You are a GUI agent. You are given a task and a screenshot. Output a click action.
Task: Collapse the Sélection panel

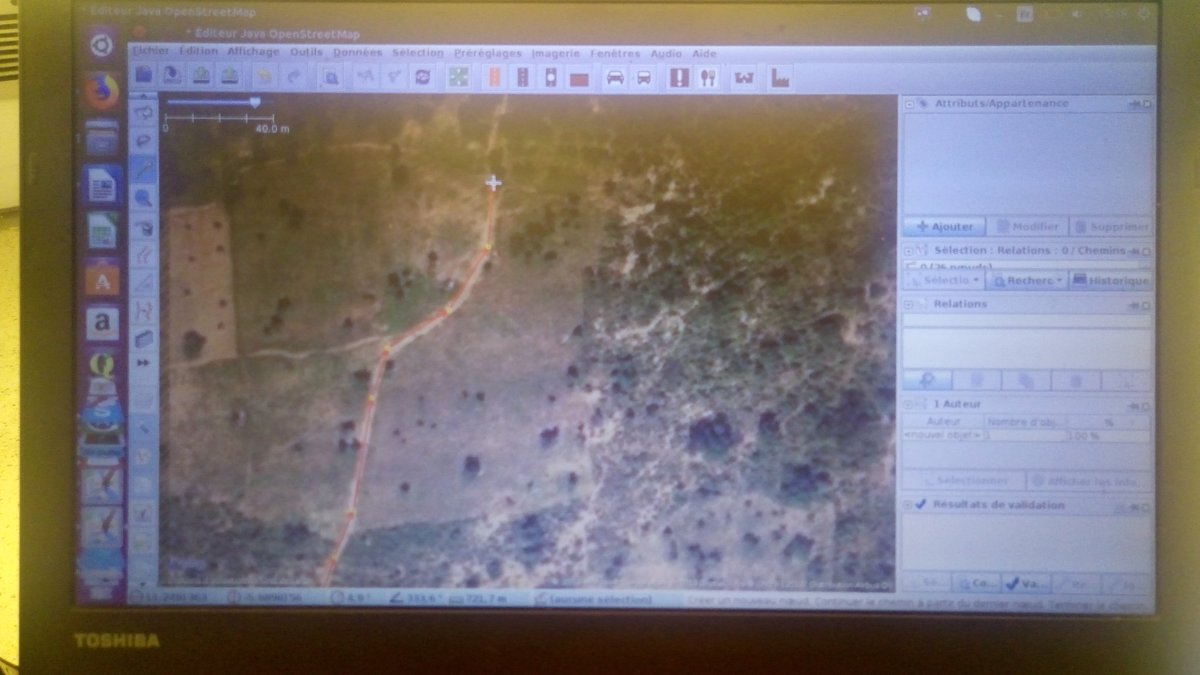click(x=910, y=250)
